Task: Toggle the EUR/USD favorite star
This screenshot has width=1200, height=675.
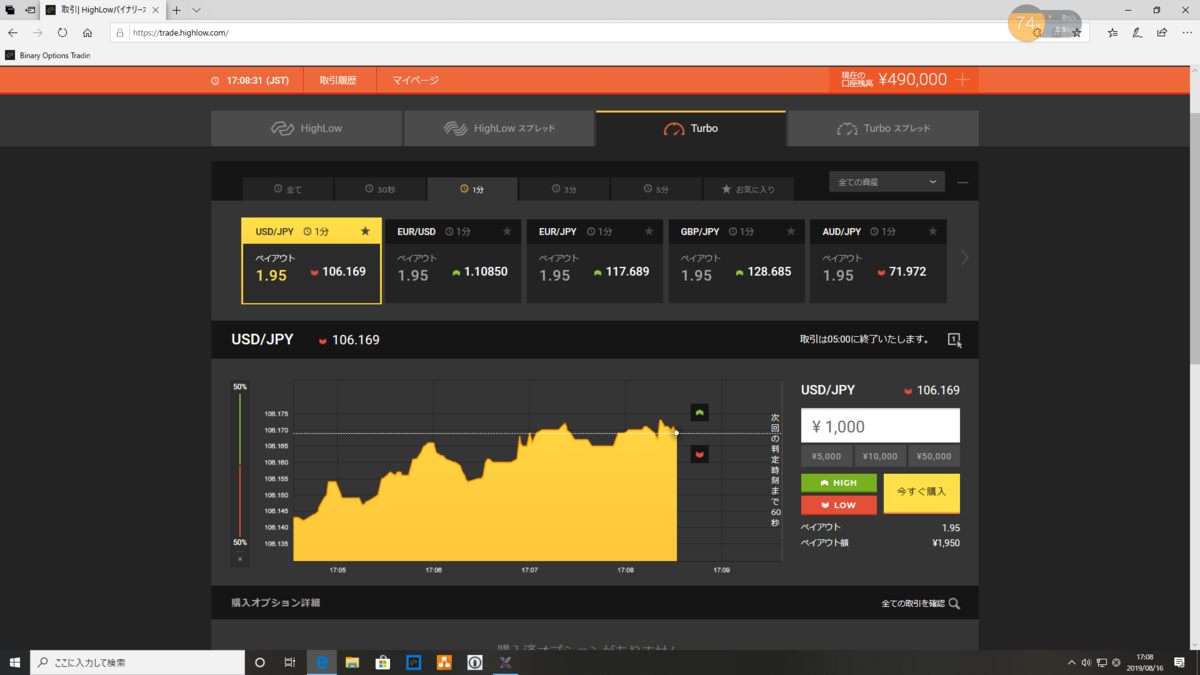Action: [x=507, y=231]
